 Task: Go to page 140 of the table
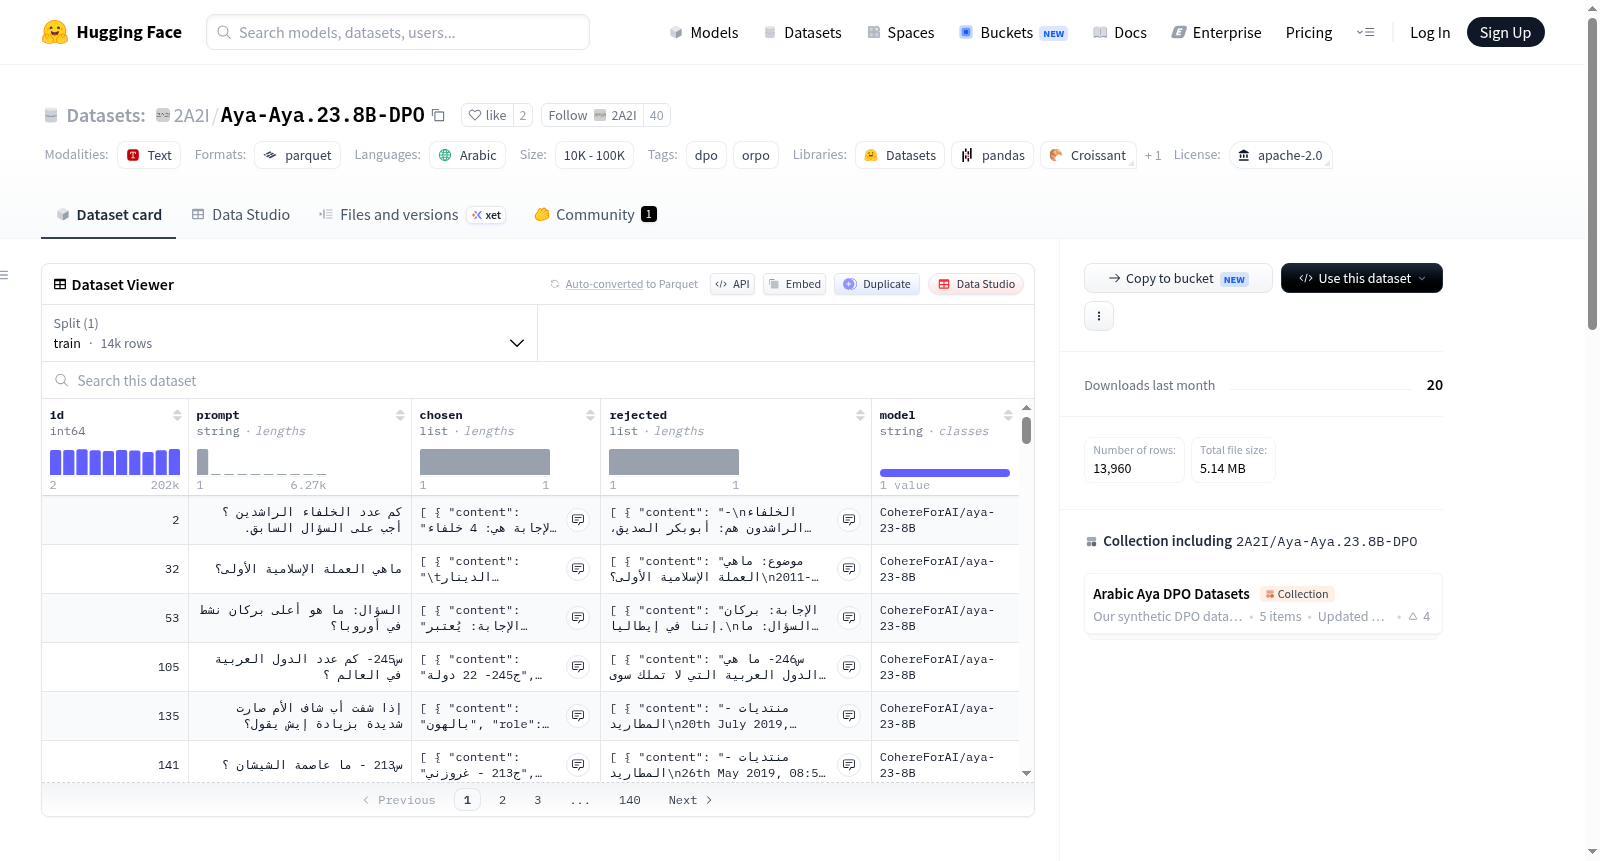click(x=629, y=800)
